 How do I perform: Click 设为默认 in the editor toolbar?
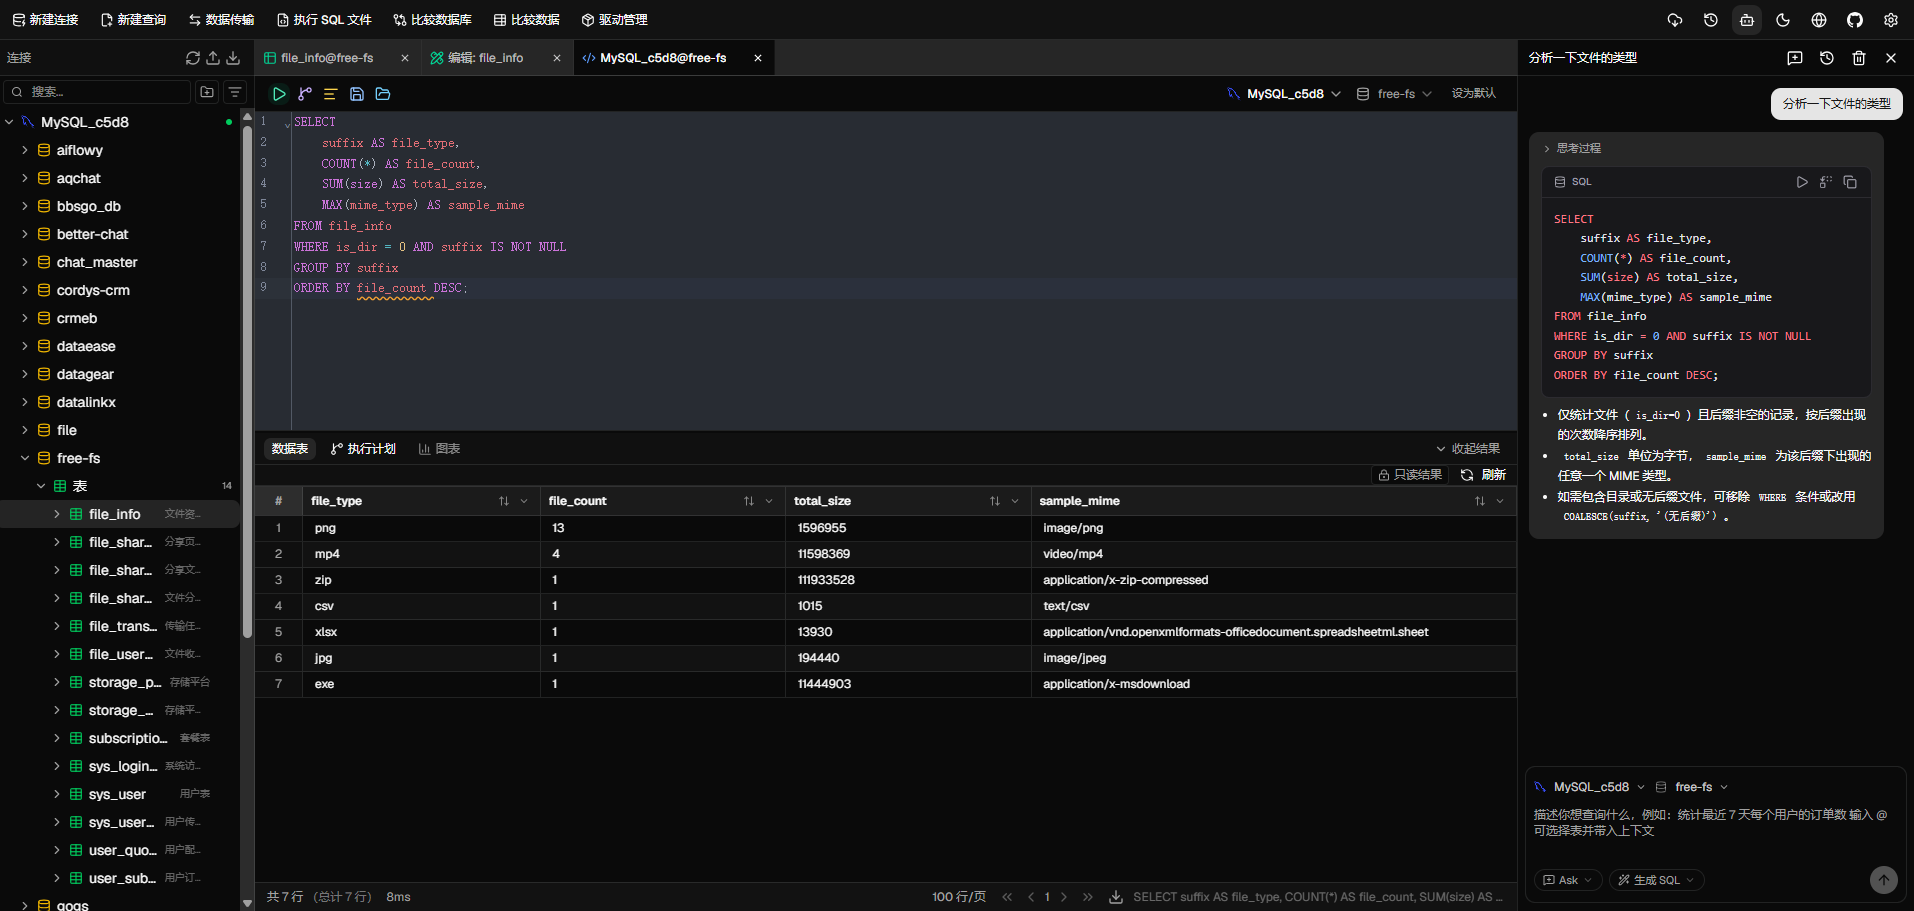pyautogui.click(x=1474, y=93)
